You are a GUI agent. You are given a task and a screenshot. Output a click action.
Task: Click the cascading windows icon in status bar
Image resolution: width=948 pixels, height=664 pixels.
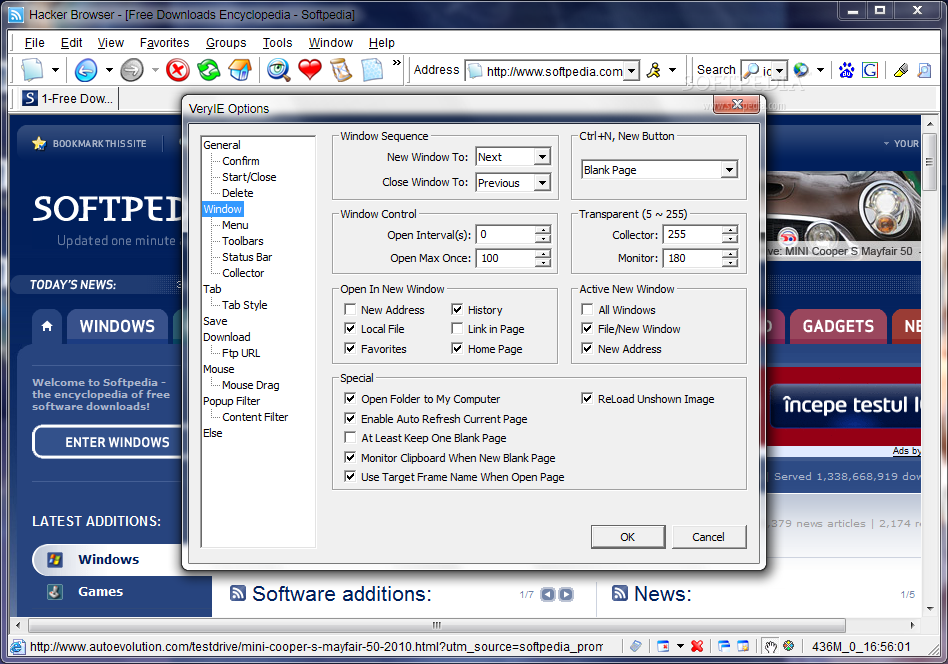pyautogui.click(x=724, y=646)
